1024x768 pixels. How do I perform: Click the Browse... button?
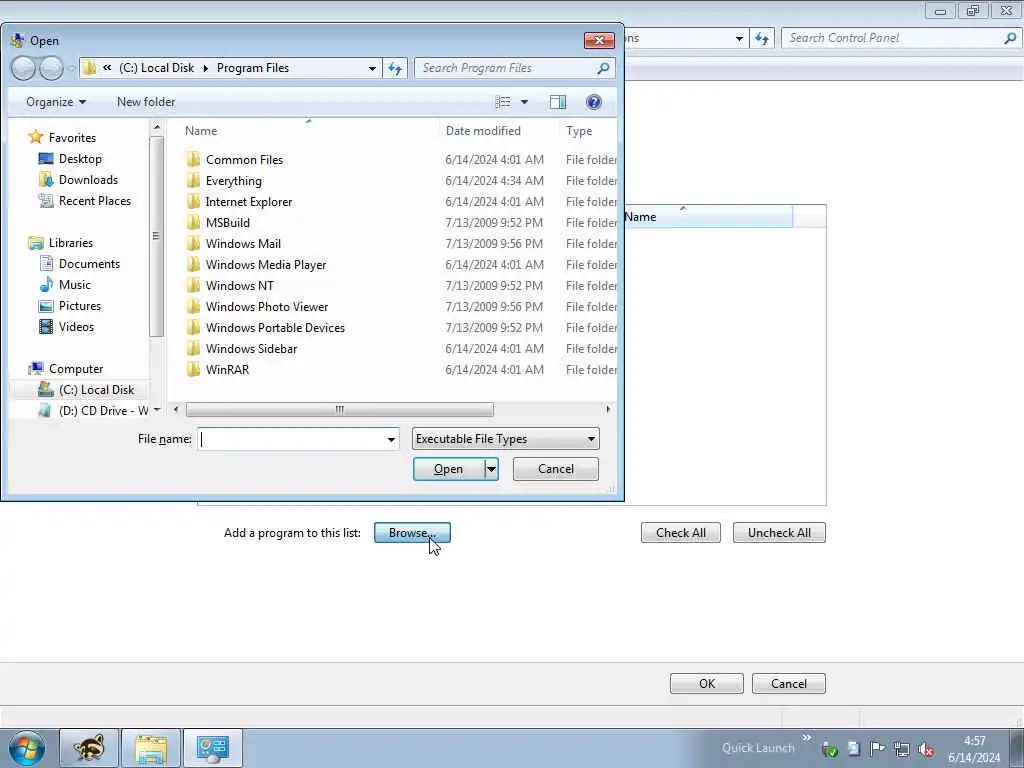point(412,533)
